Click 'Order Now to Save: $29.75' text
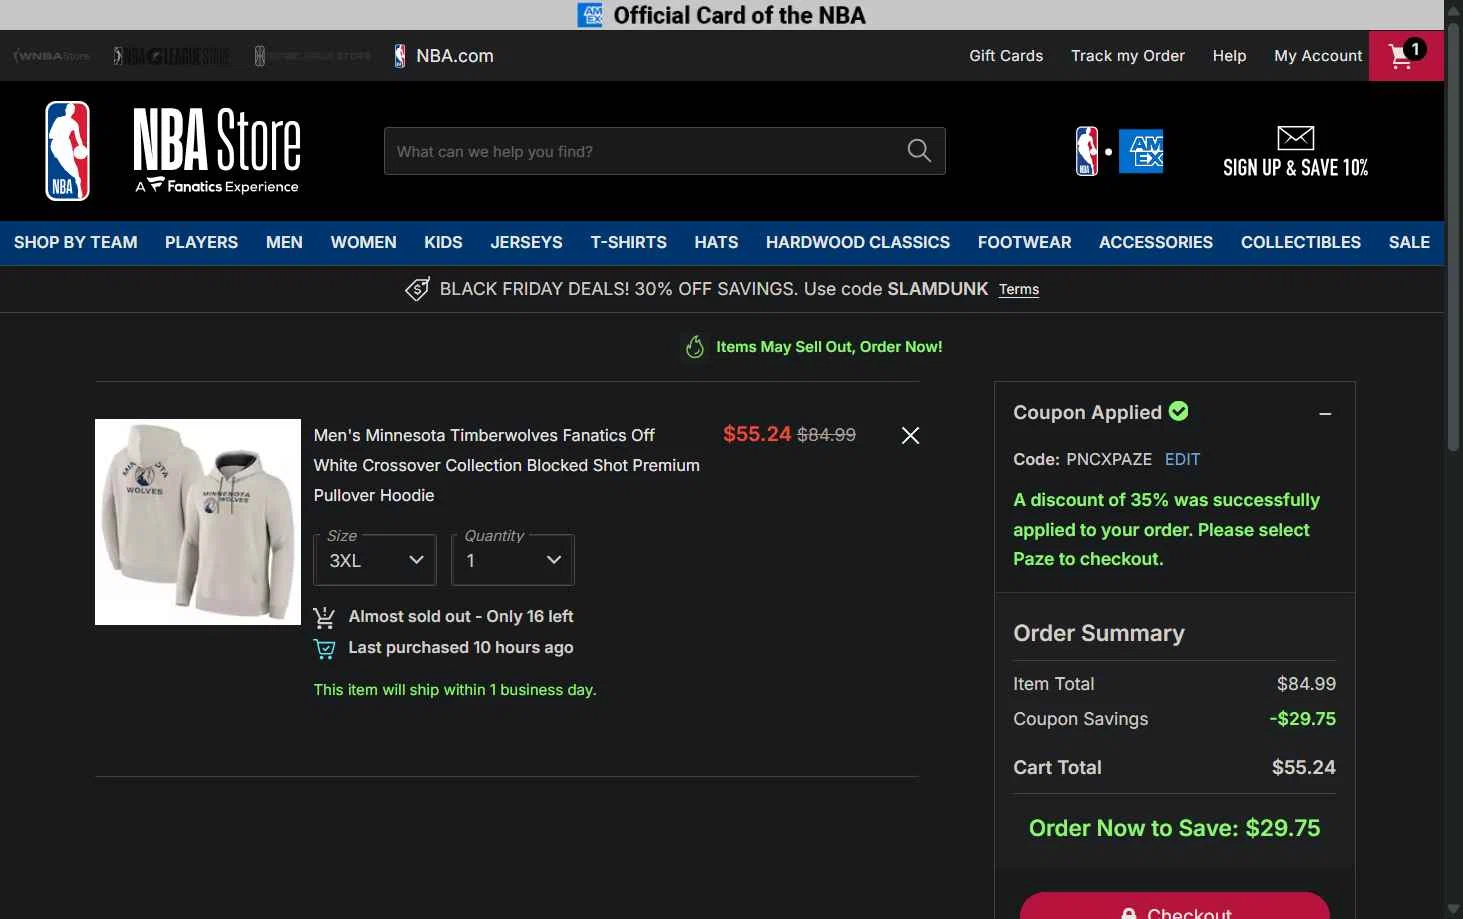Viewport: 1463px width, 919px height. [x=1174, y=828]
